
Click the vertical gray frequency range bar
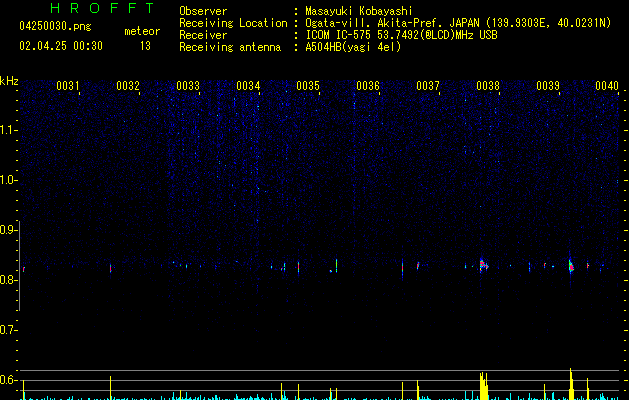(x=19, y=266)
